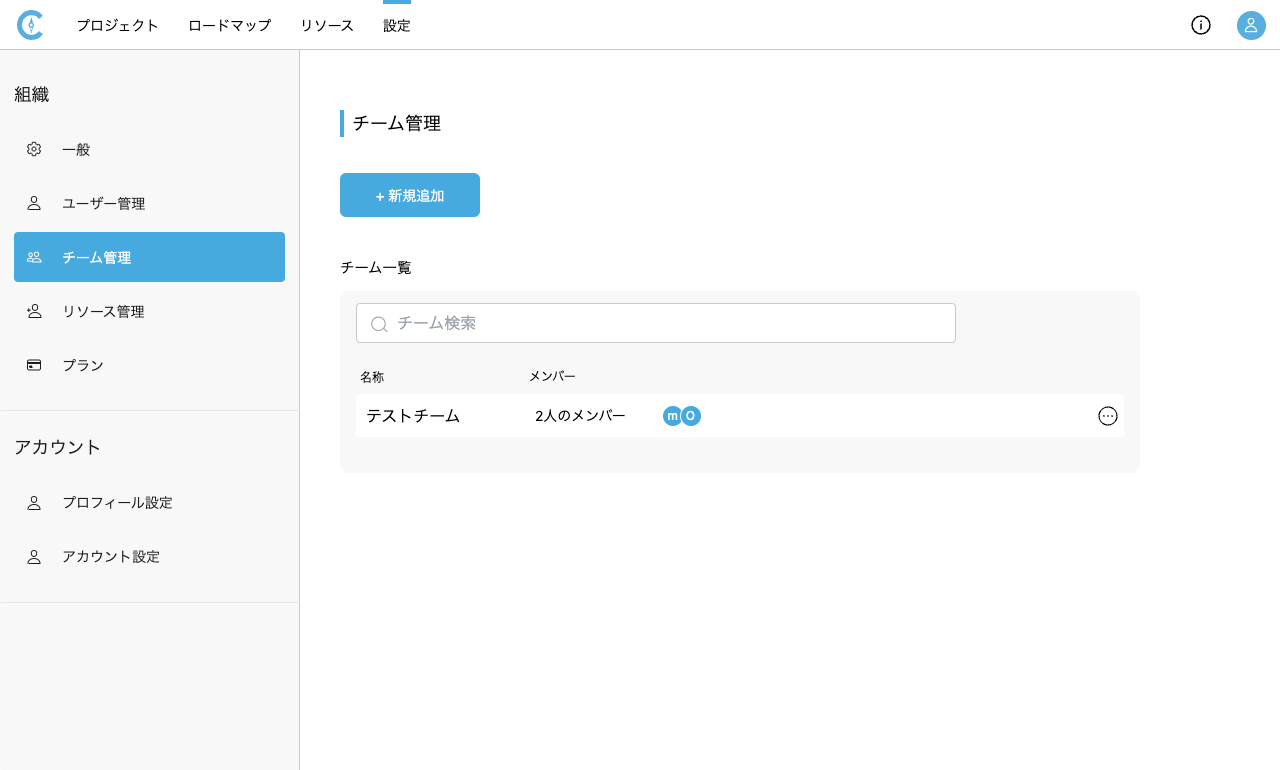Click the 'm' member avatar
The image size is (1280, 770).
[x=672, y=416]
